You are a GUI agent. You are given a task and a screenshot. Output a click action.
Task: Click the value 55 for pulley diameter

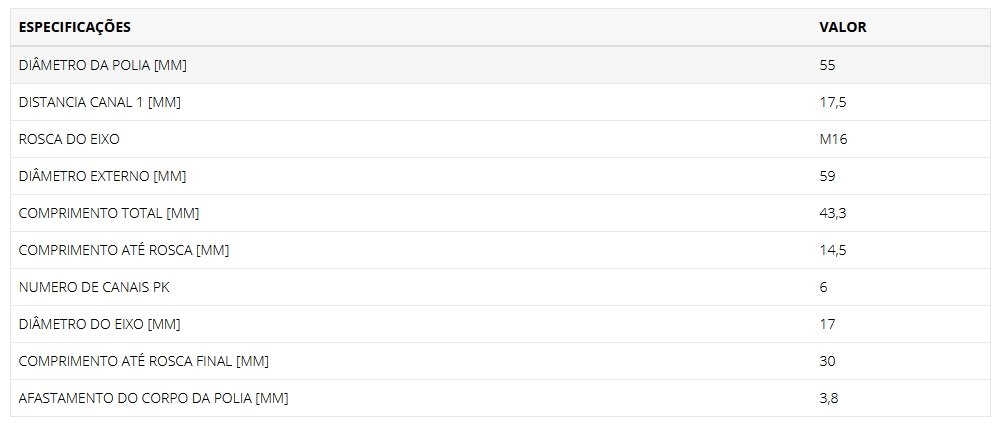point(827,65)
